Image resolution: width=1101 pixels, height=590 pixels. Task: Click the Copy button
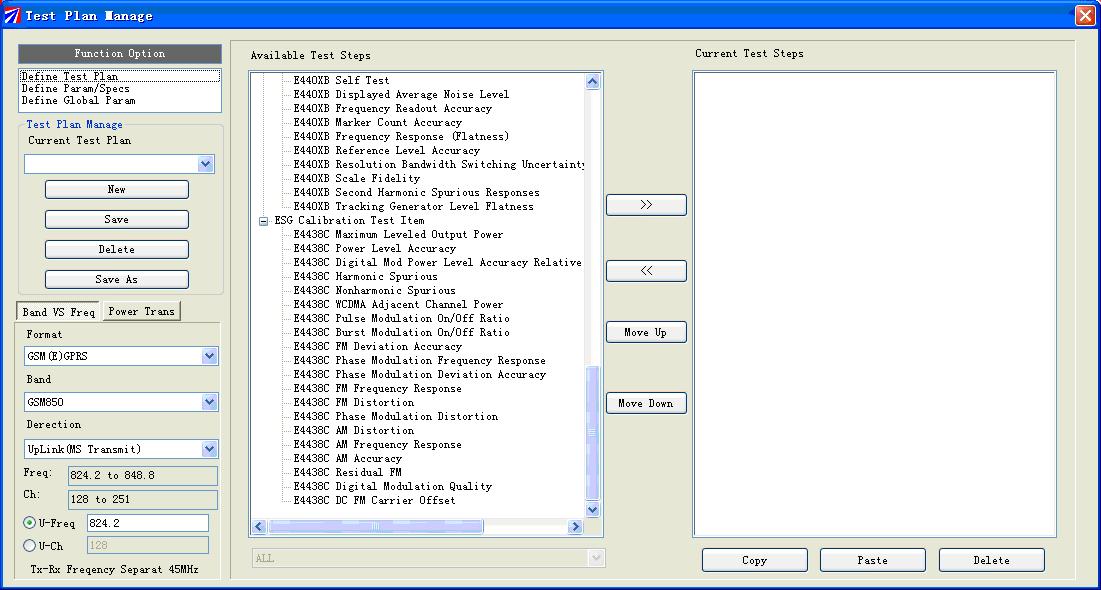click(754, 560)
